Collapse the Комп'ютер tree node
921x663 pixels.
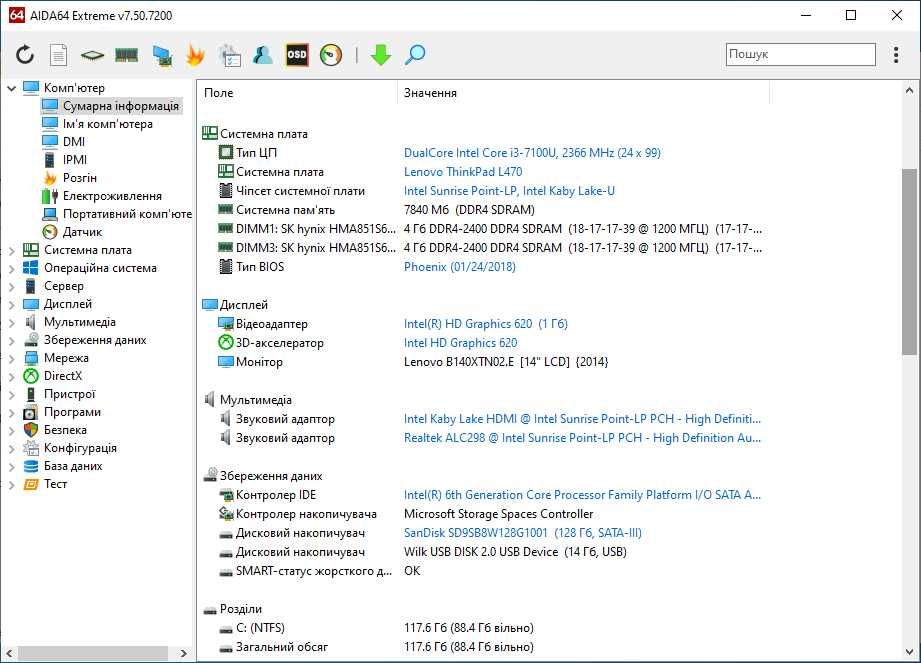tap(11, 88)
